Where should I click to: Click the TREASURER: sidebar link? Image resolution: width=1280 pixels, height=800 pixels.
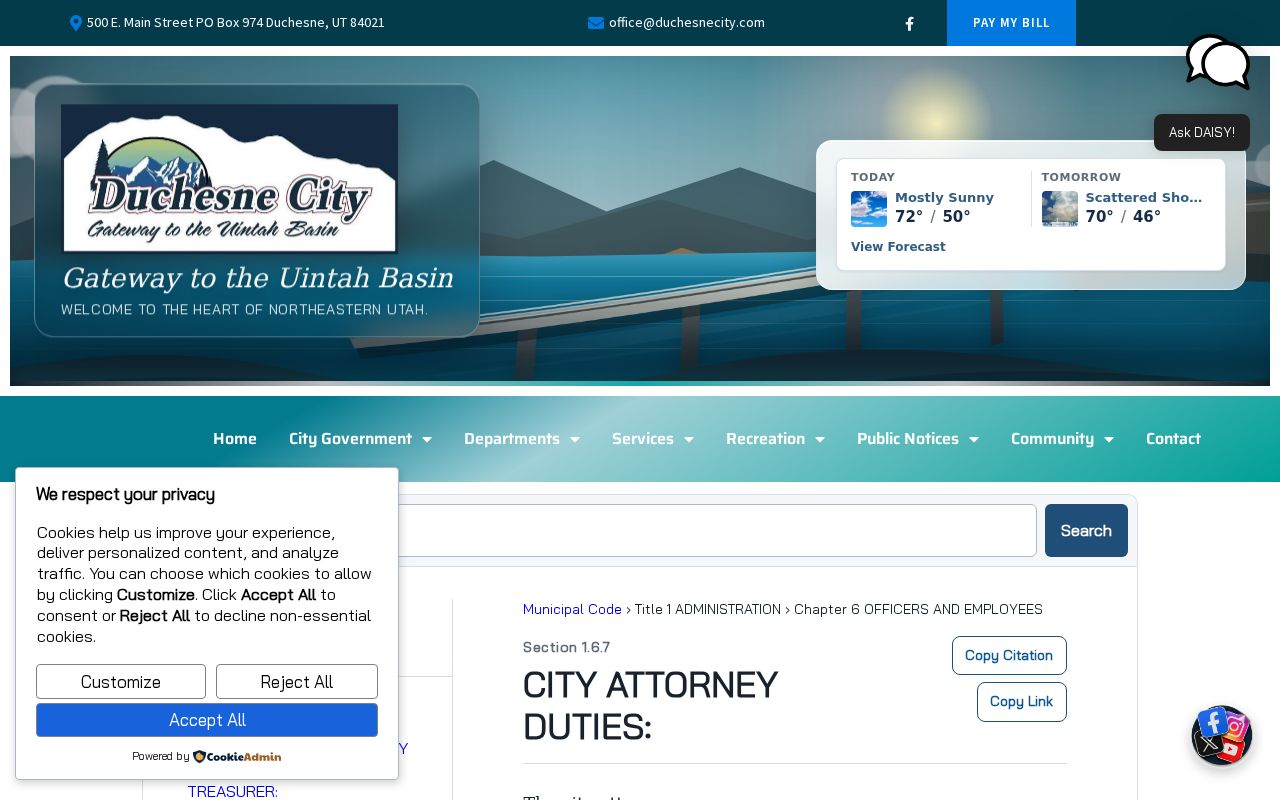pyautogui.click(x=232, y=792)
